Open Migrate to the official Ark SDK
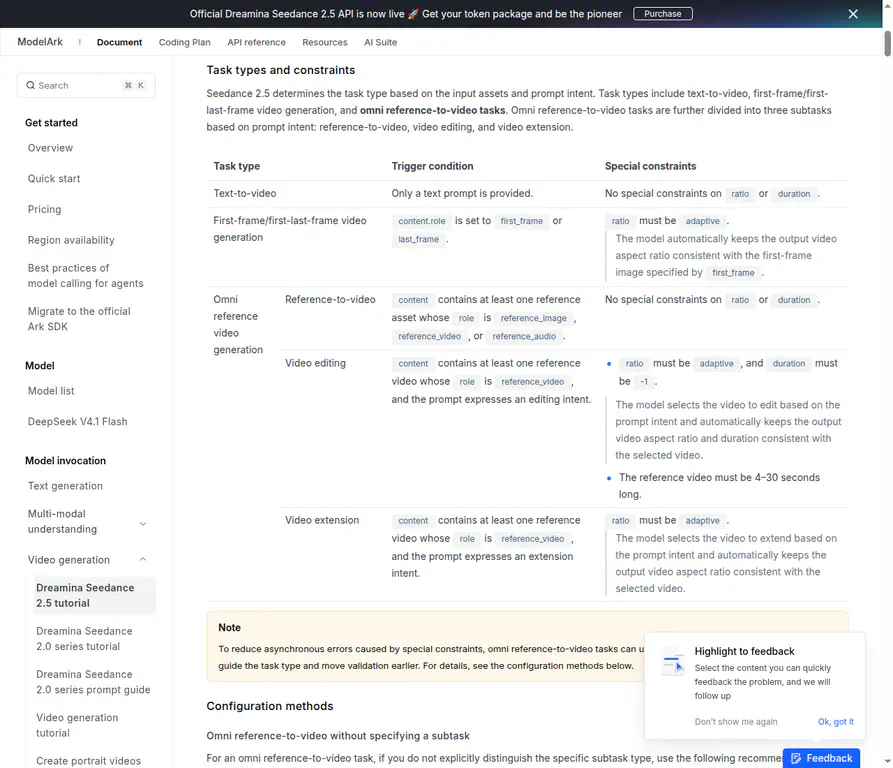 (79, 319)
